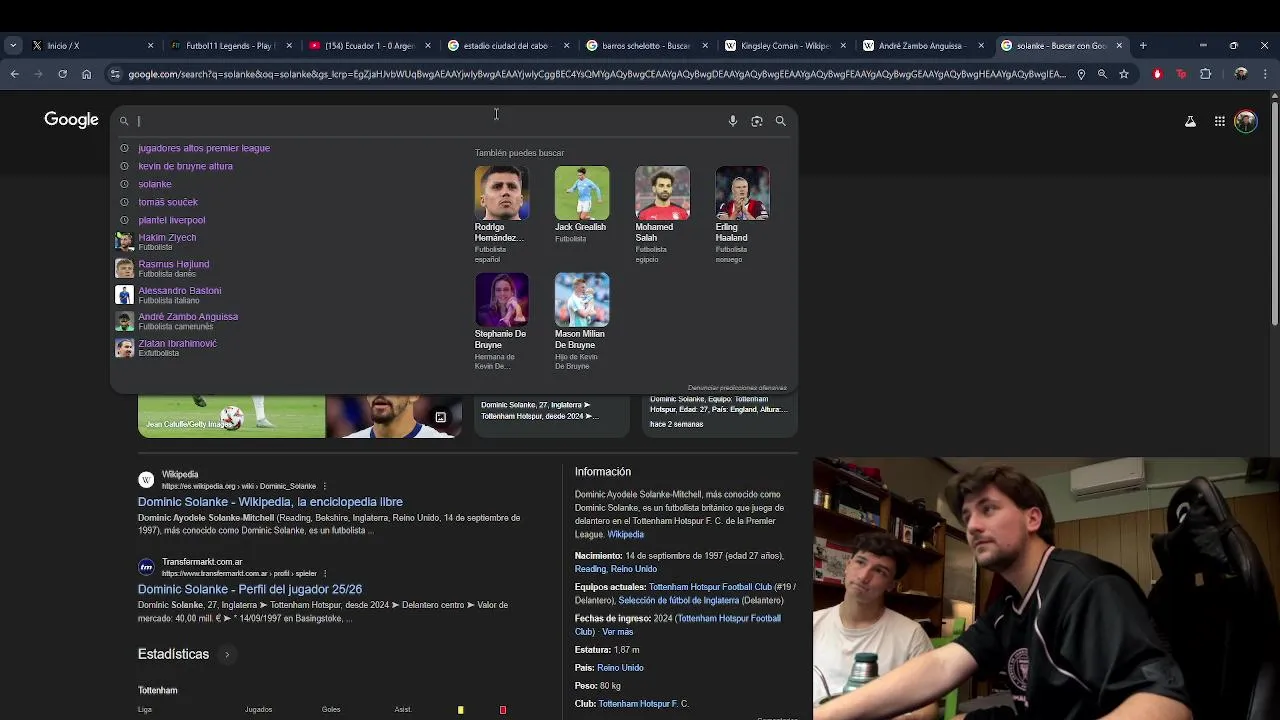Open Dominic Solanke Transfermarkt profile result
The image size is (1280, 720).
coord(250,589)
